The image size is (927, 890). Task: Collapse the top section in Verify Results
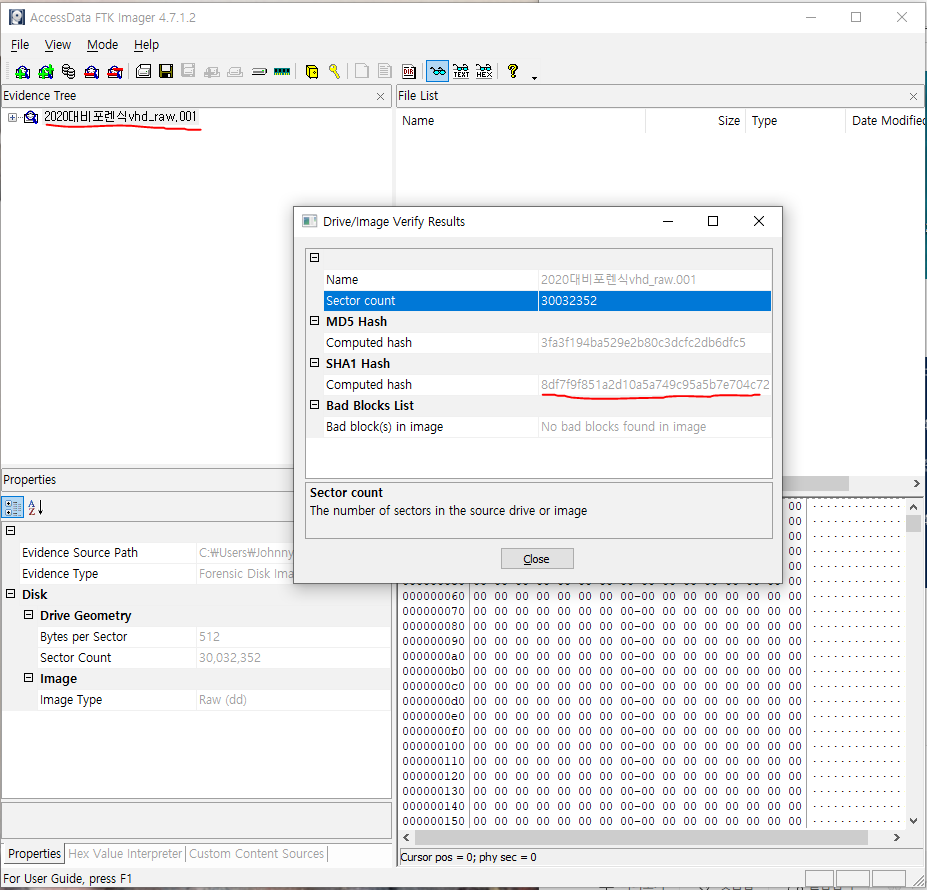point(315,257)
